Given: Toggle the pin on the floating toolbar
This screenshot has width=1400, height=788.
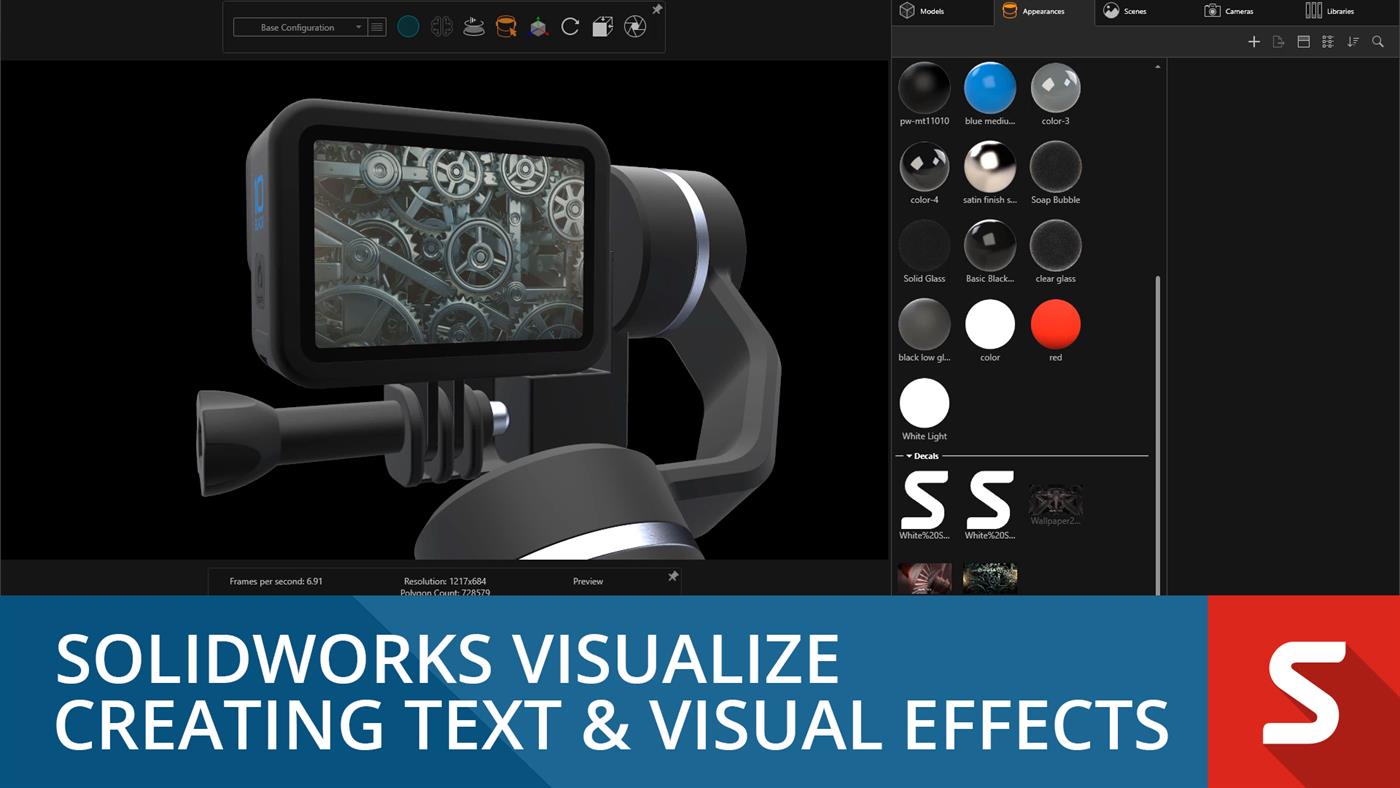Looking at the screenshot, I should click(656, 10).
